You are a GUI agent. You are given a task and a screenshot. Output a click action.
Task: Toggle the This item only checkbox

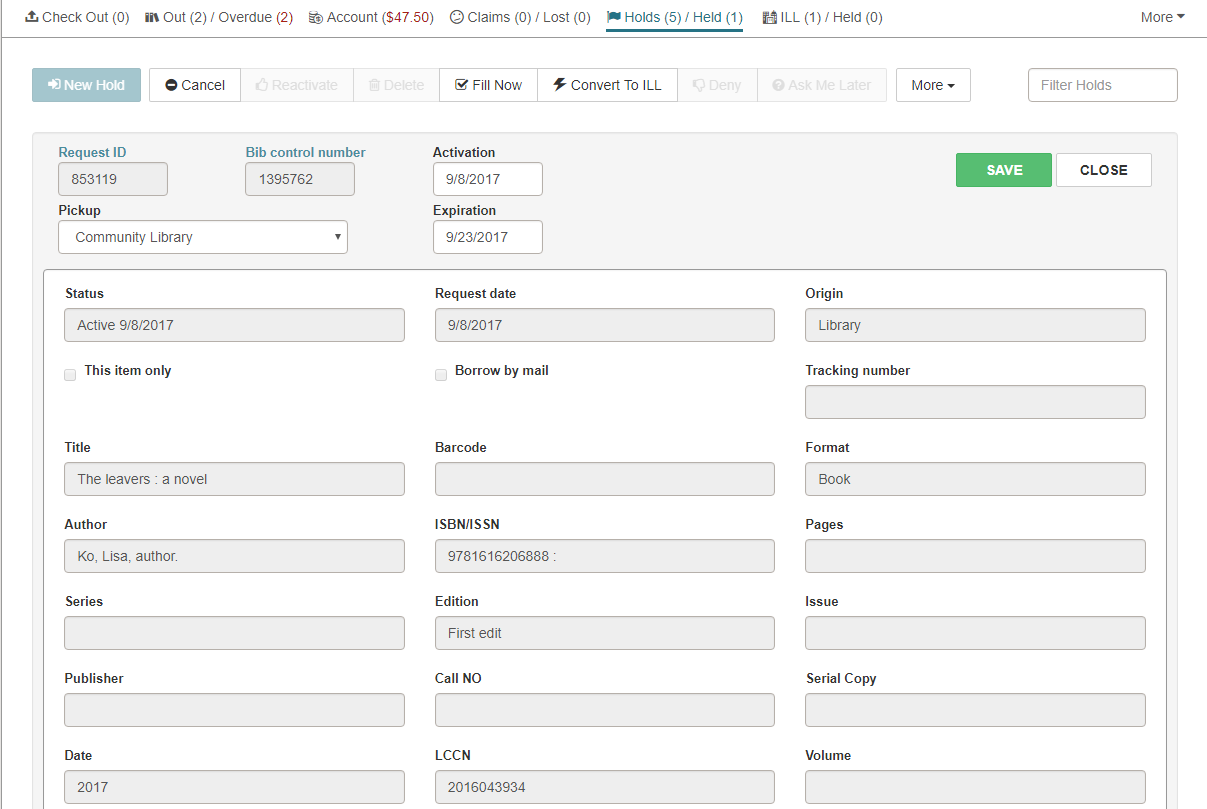pos(70,375)
